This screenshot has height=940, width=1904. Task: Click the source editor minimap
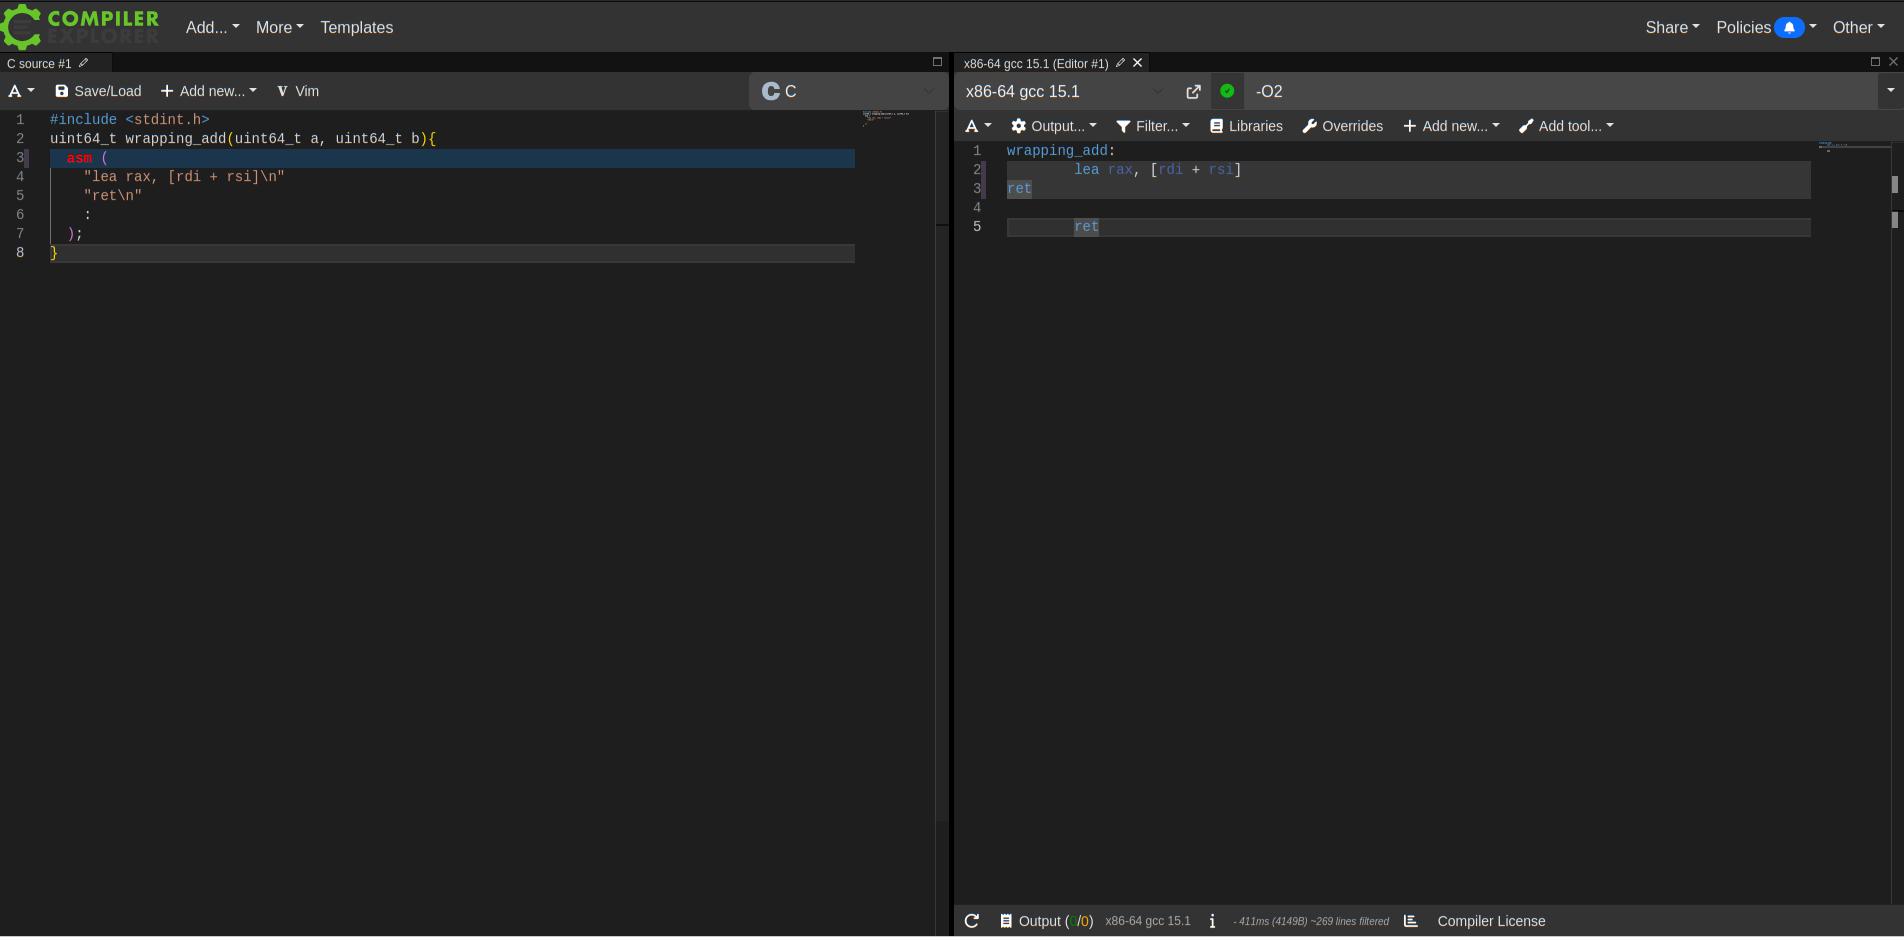pos(889,118)
